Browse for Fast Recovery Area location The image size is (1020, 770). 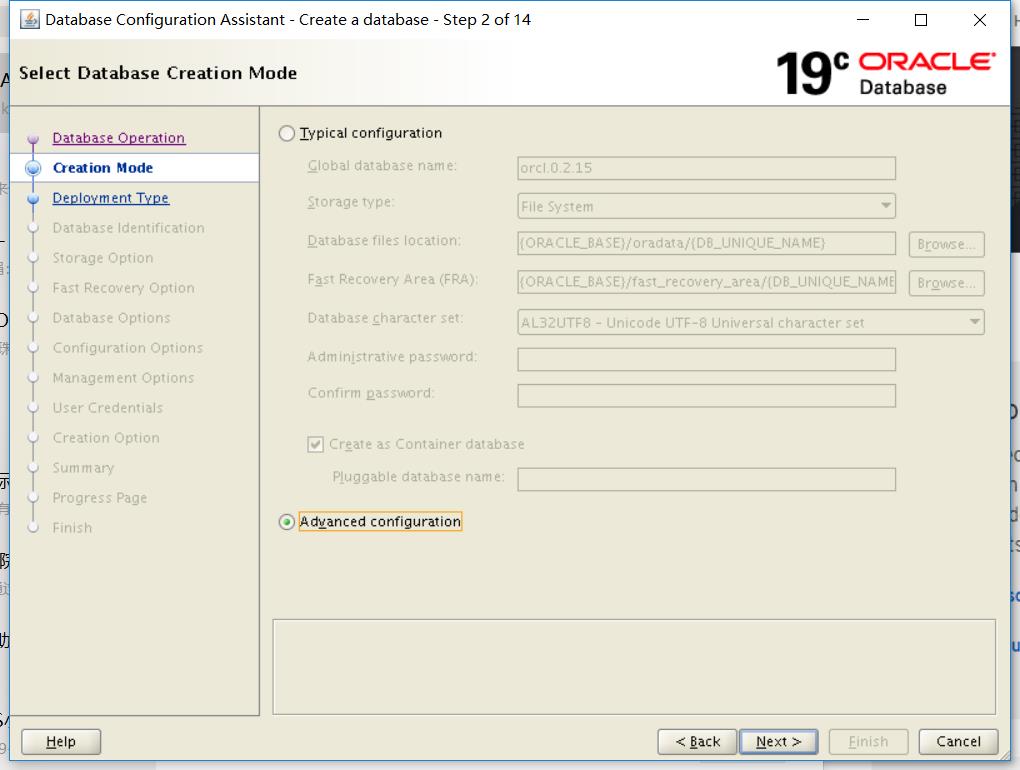[944, 282]
